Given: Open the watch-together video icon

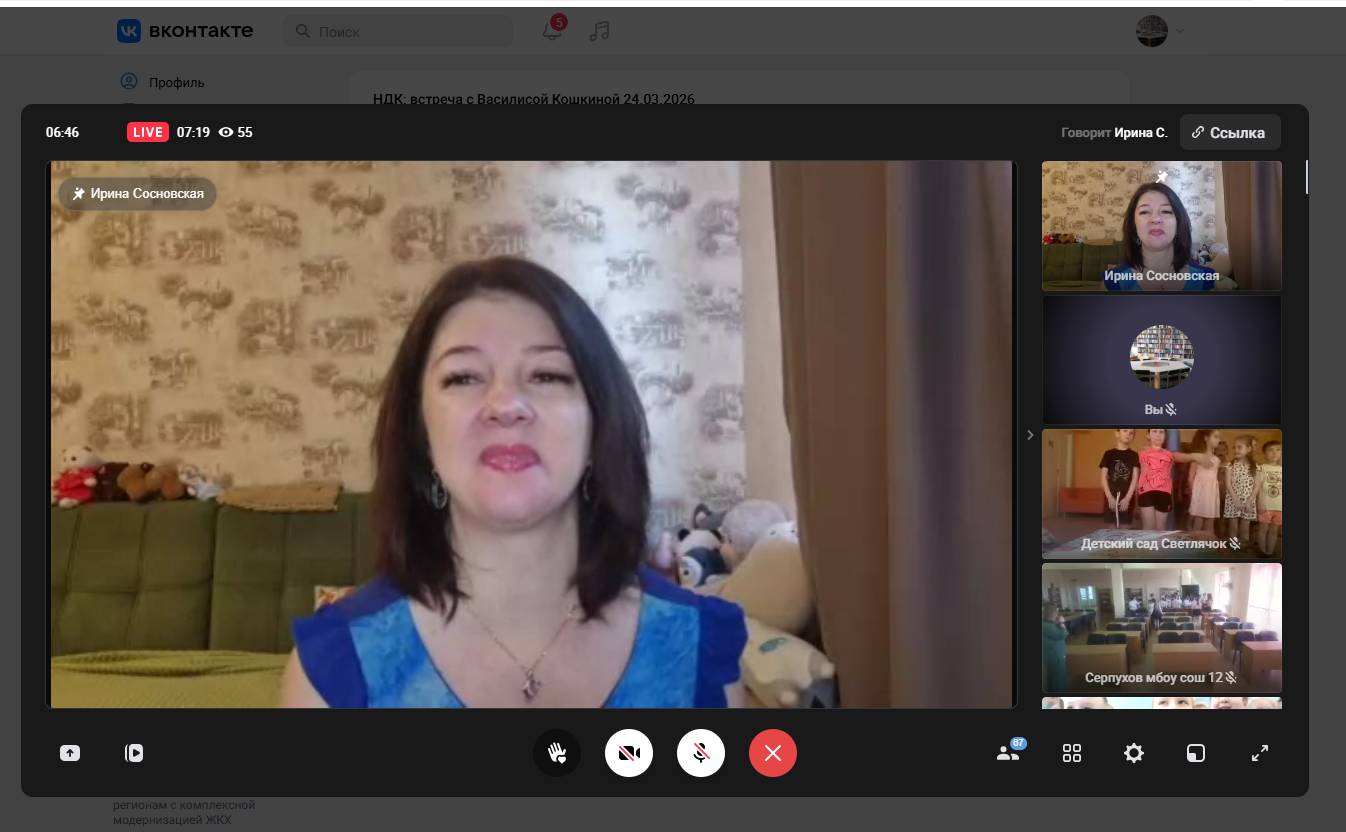Looking at the screenshot, I should (134, 753).
